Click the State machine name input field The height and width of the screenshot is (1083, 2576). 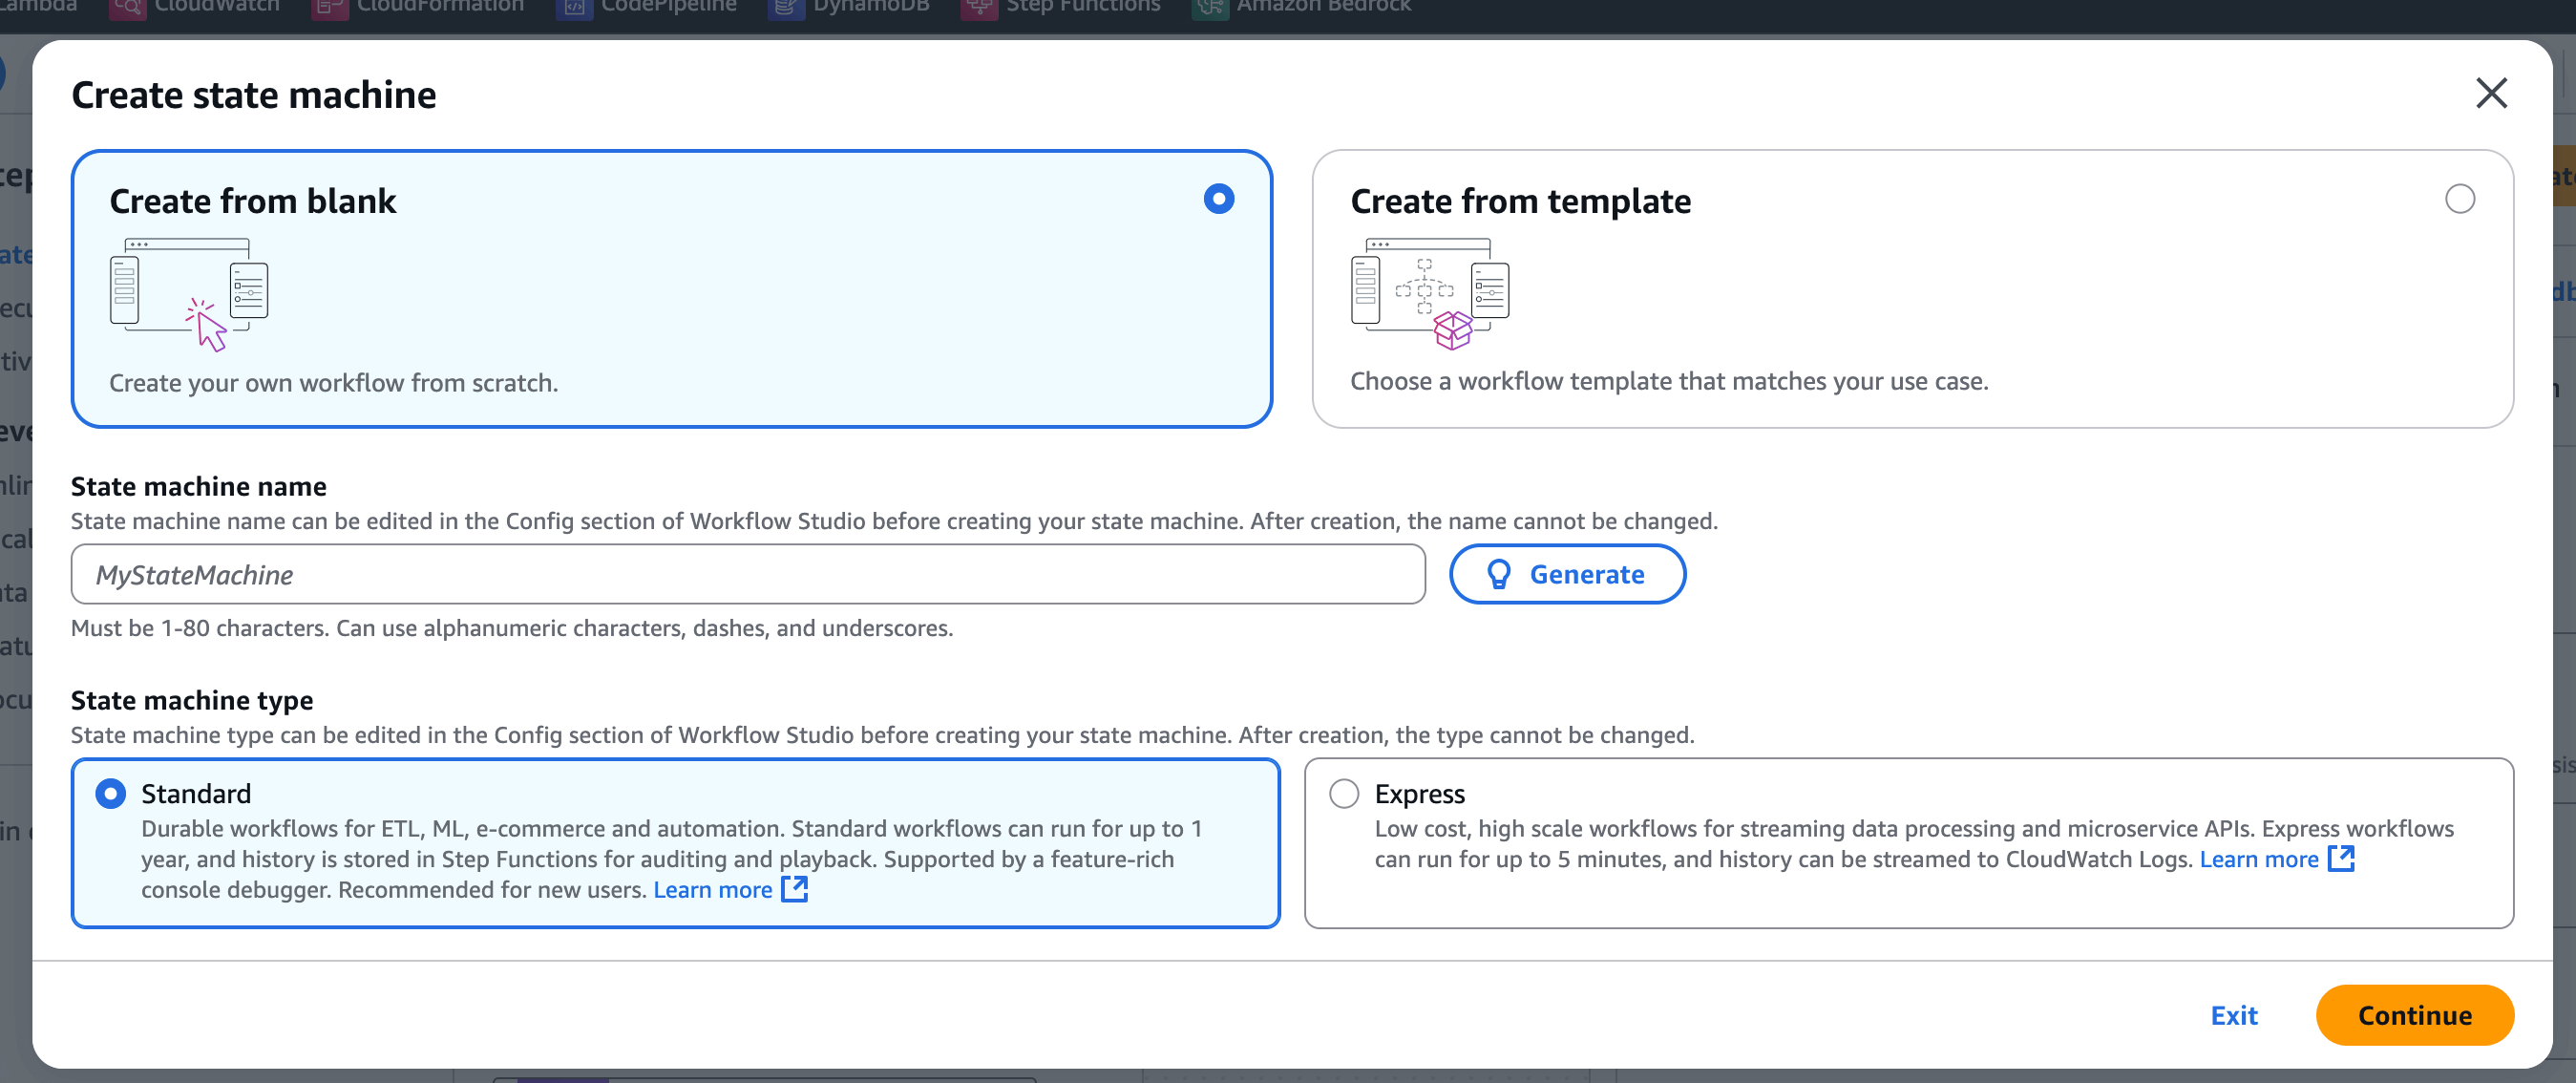pos(747,574)
